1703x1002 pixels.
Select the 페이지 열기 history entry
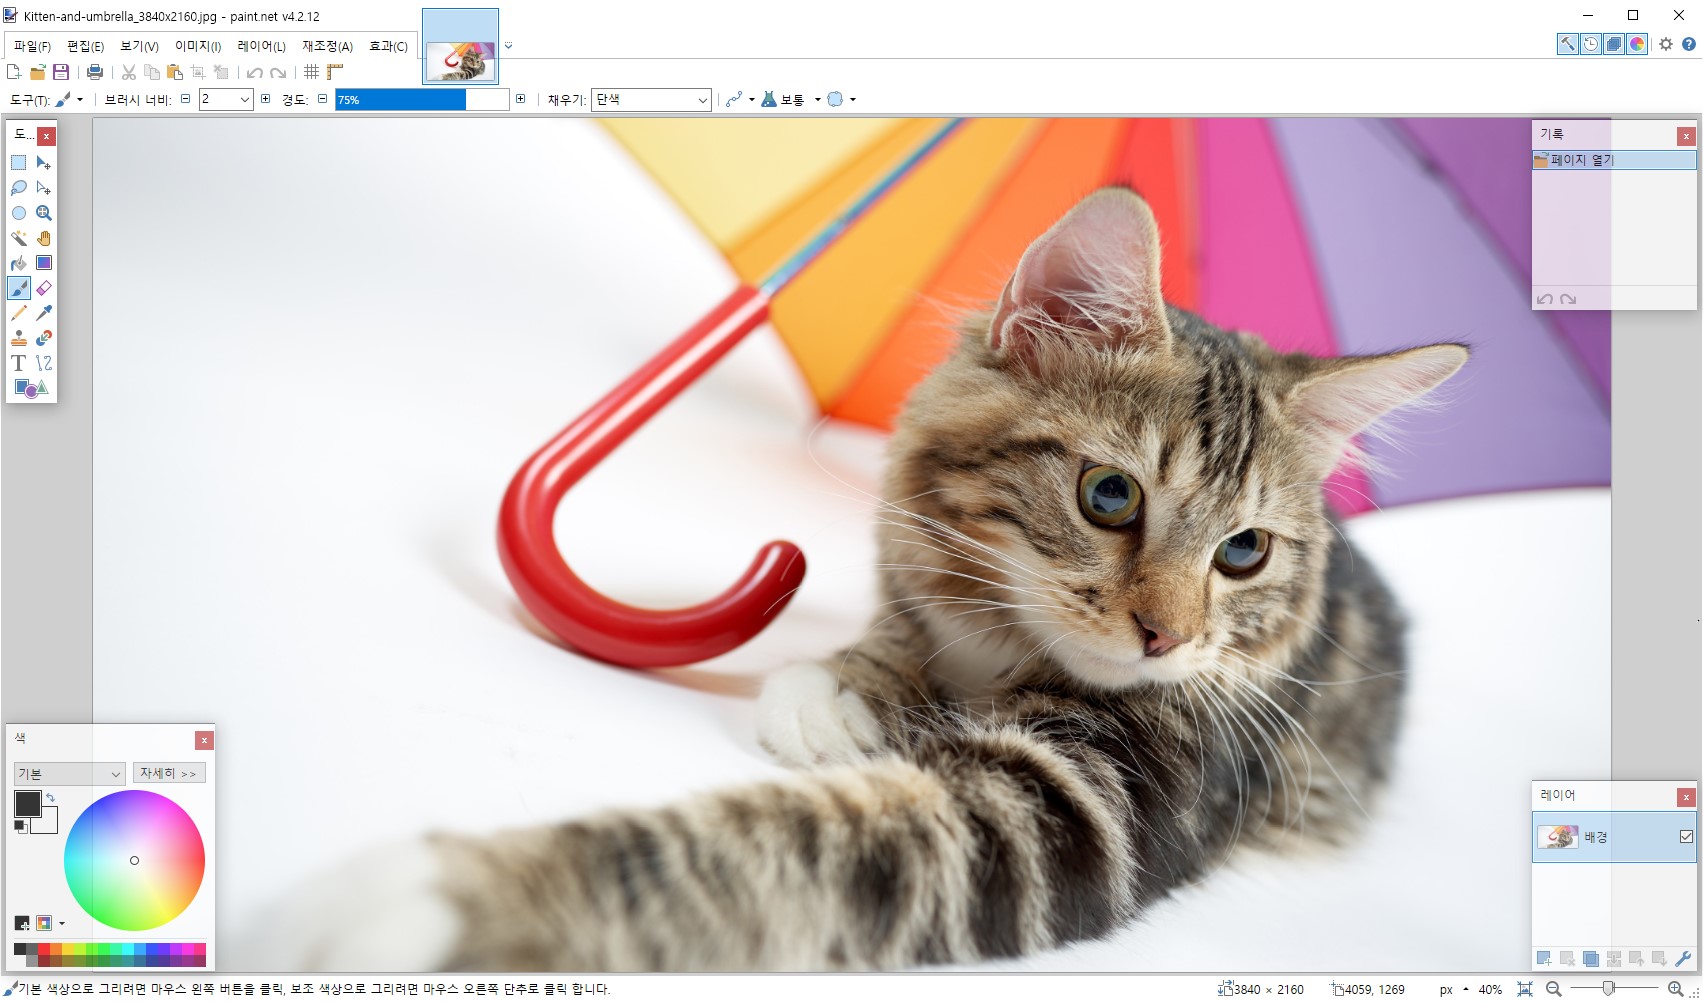point(1614,160)
